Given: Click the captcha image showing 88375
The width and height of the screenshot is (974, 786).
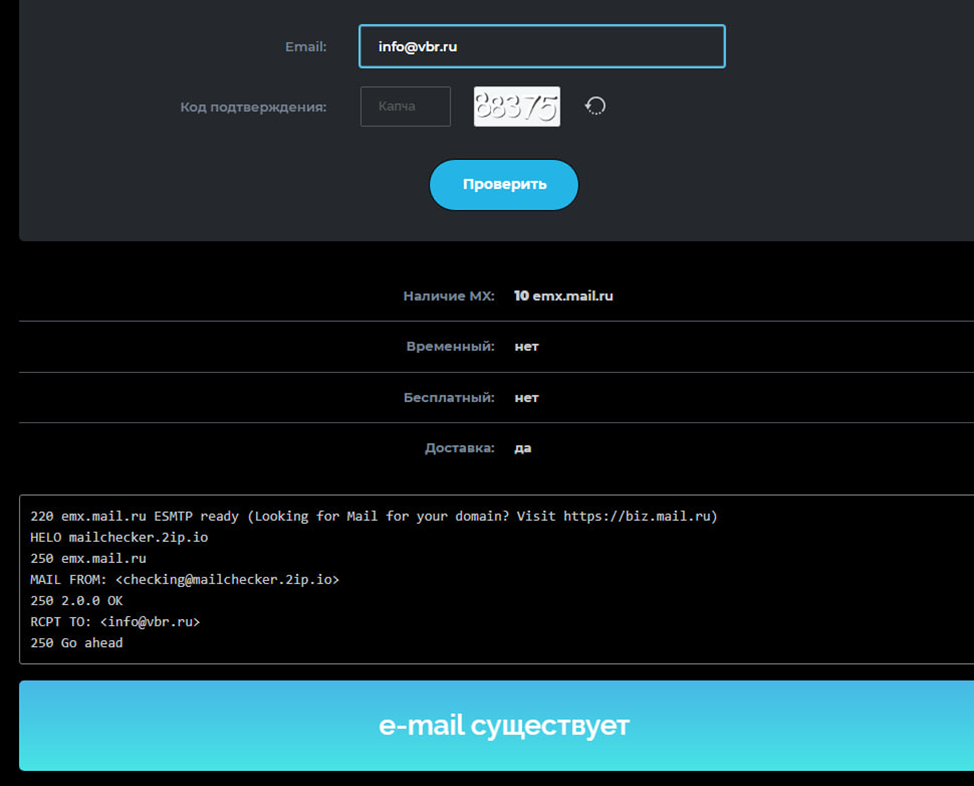Looking at the screenshot, I should point(516,106).
